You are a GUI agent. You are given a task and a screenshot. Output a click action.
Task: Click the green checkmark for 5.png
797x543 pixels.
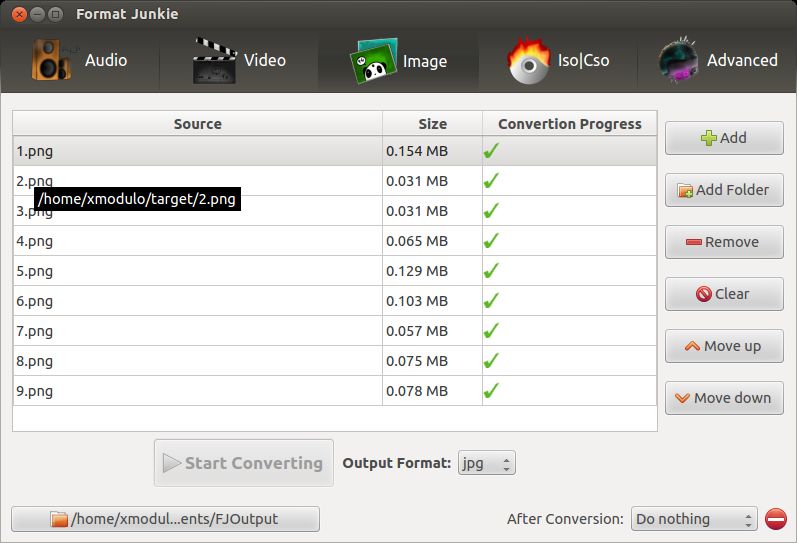click(x=491, y=270)
